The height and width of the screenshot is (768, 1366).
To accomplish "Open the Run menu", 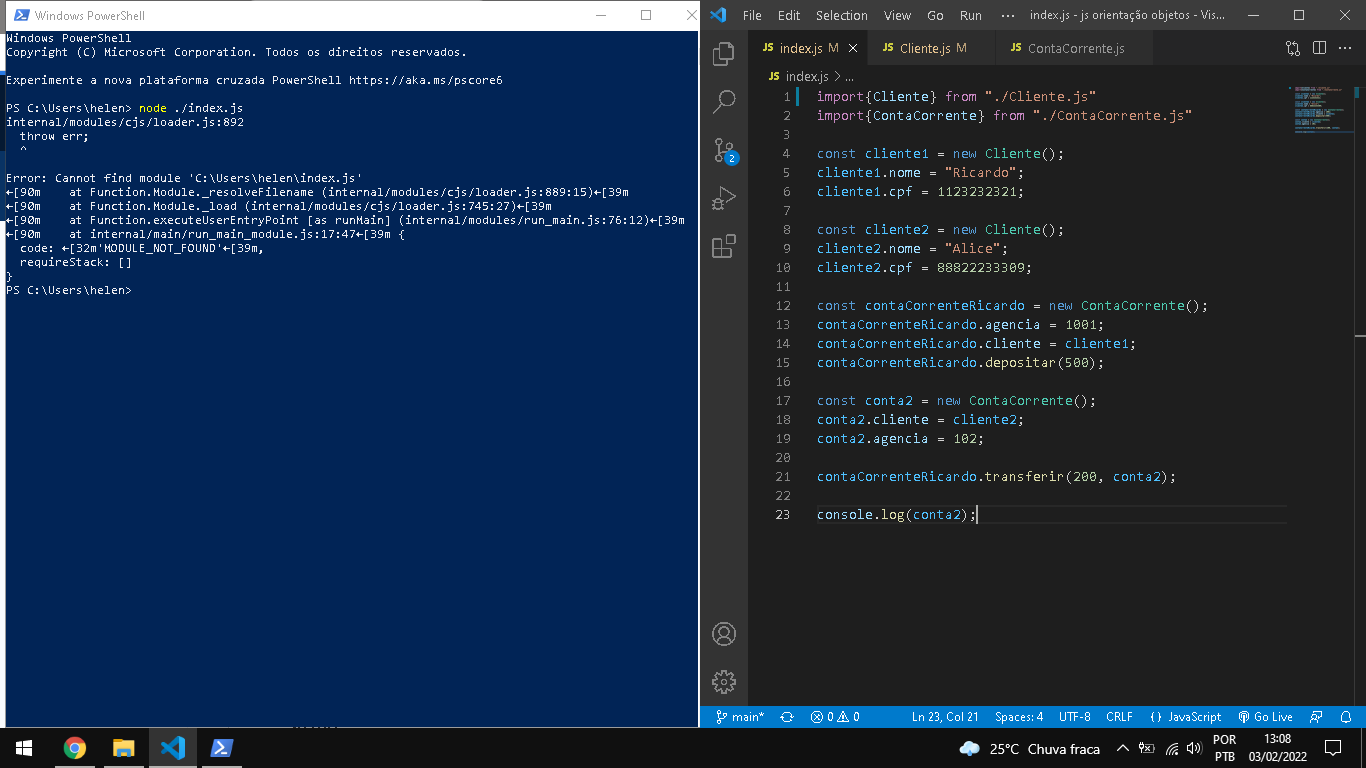I will (x=970, y=15).
